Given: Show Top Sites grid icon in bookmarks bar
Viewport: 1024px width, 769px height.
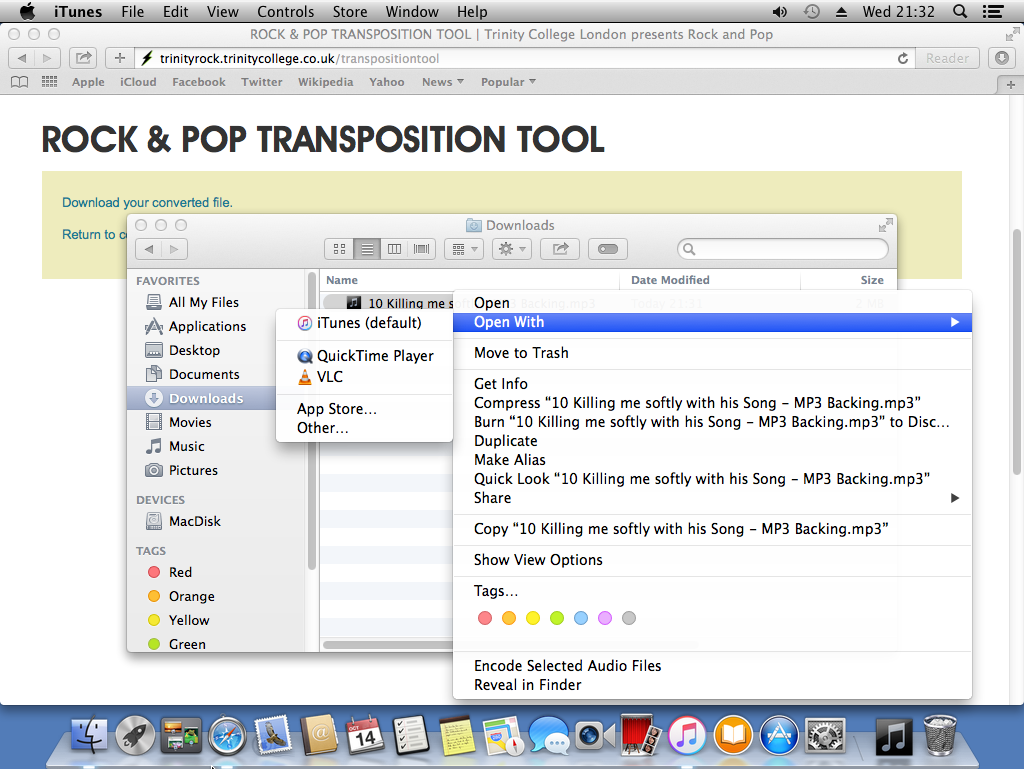Looking at the screenshot, I should point(50,82).
